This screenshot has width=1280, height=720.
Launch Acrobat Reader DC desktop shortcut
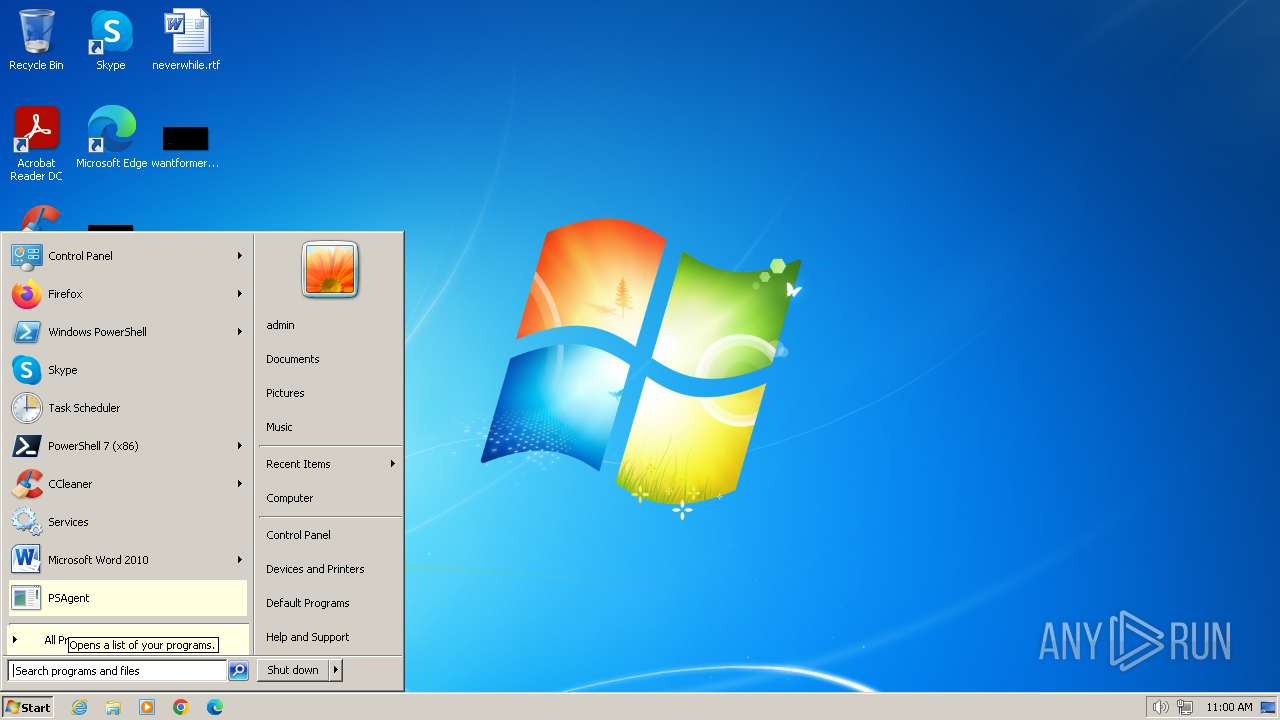[36, 143]
